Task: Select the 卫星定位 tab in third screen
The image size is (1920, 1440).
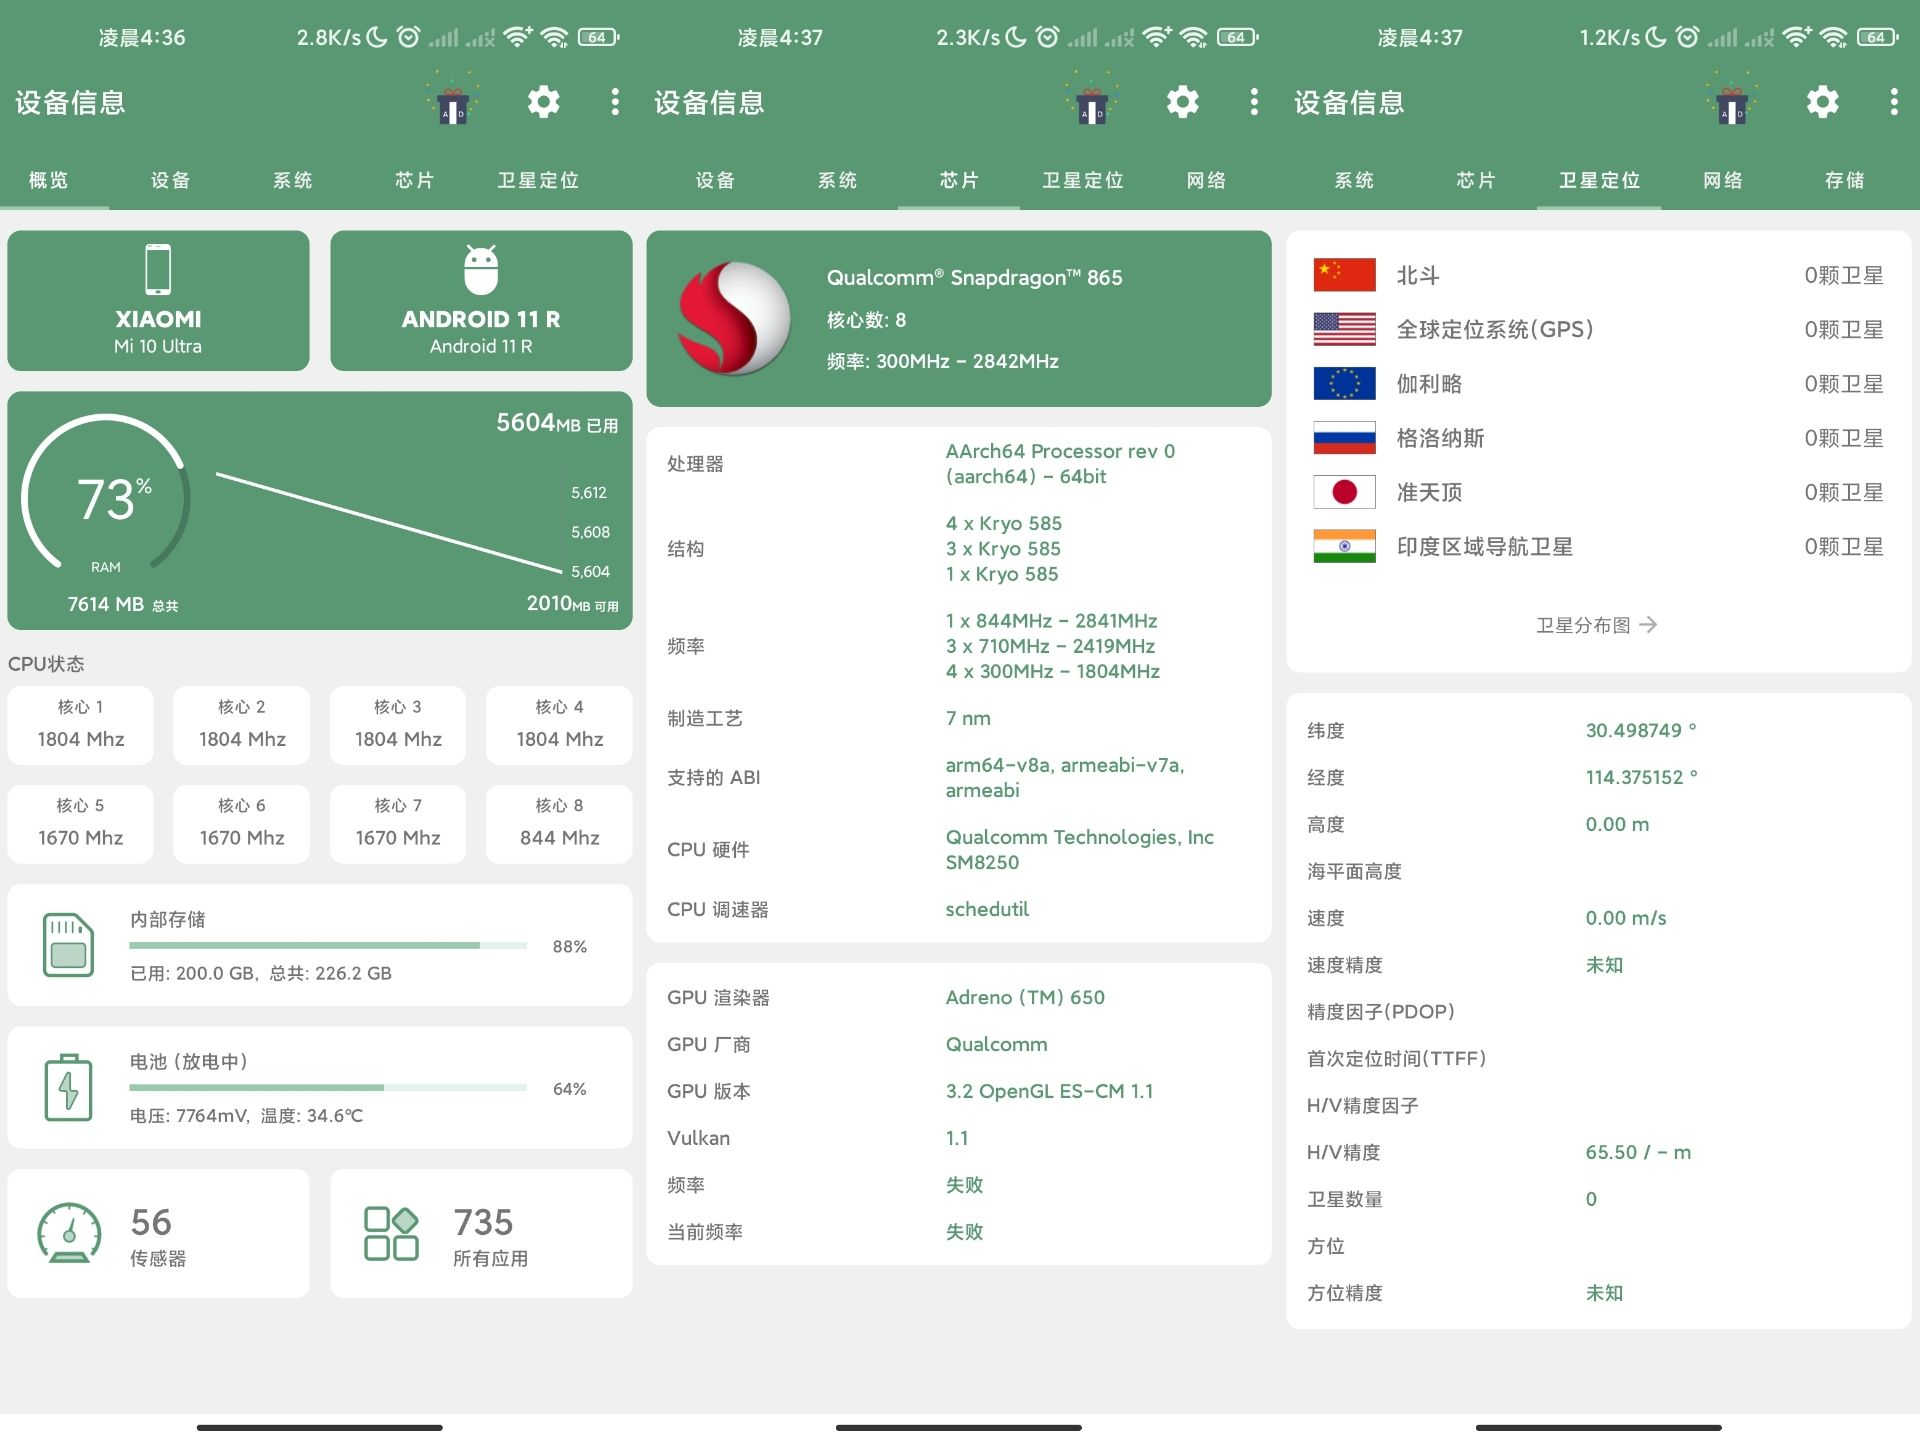Action: coord(1600,180)
